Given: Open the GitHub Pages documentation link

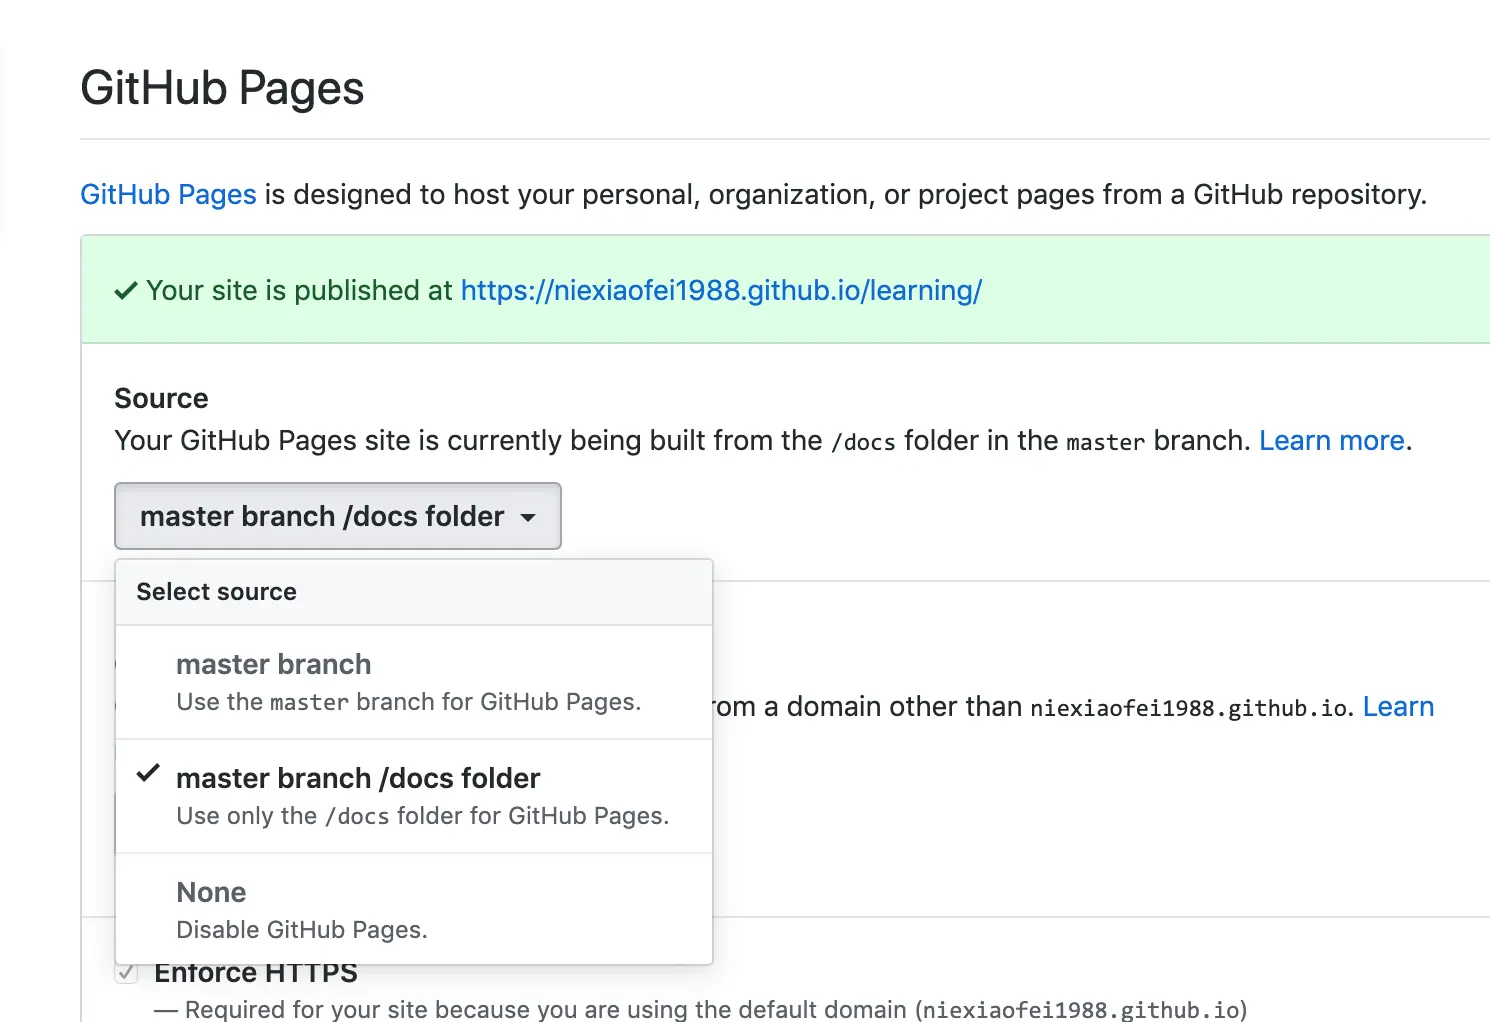Looking at the screenshot, I should click(x=168, y=194).
